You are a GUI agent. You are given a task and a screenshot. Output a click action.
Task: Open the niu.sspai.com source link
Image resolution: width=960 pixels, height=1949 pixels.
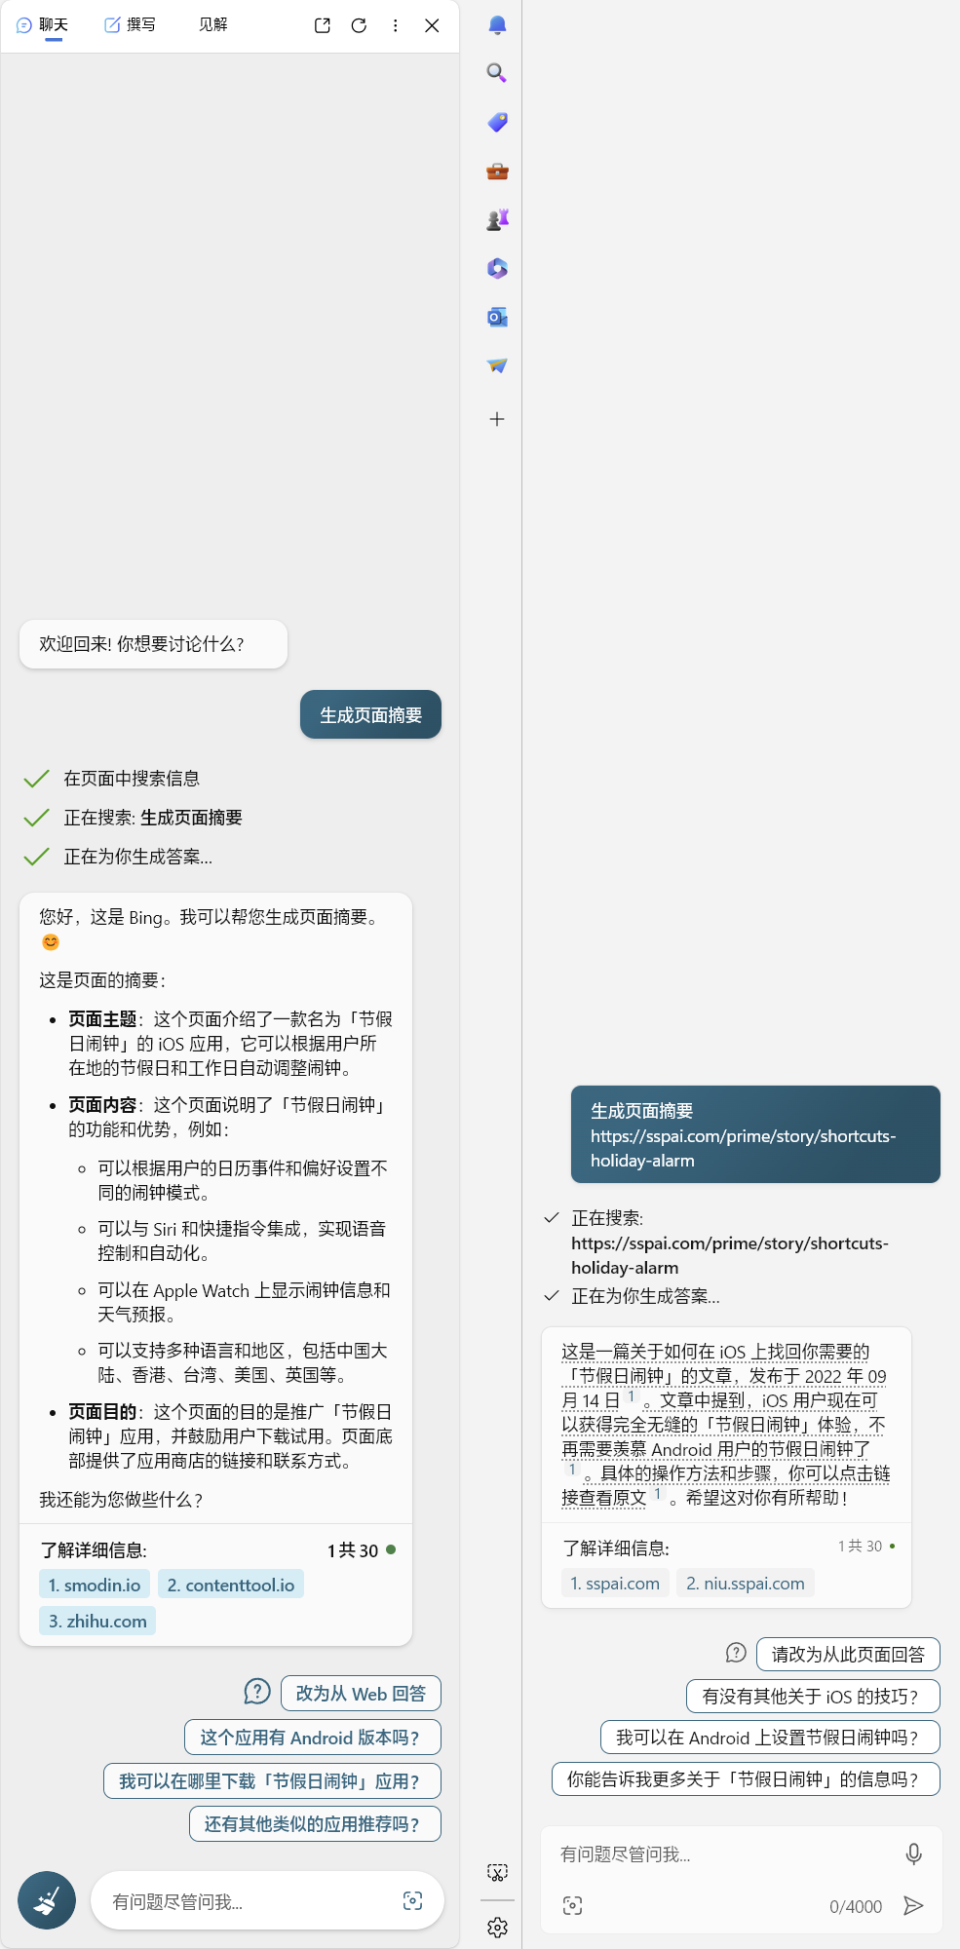746,1583
